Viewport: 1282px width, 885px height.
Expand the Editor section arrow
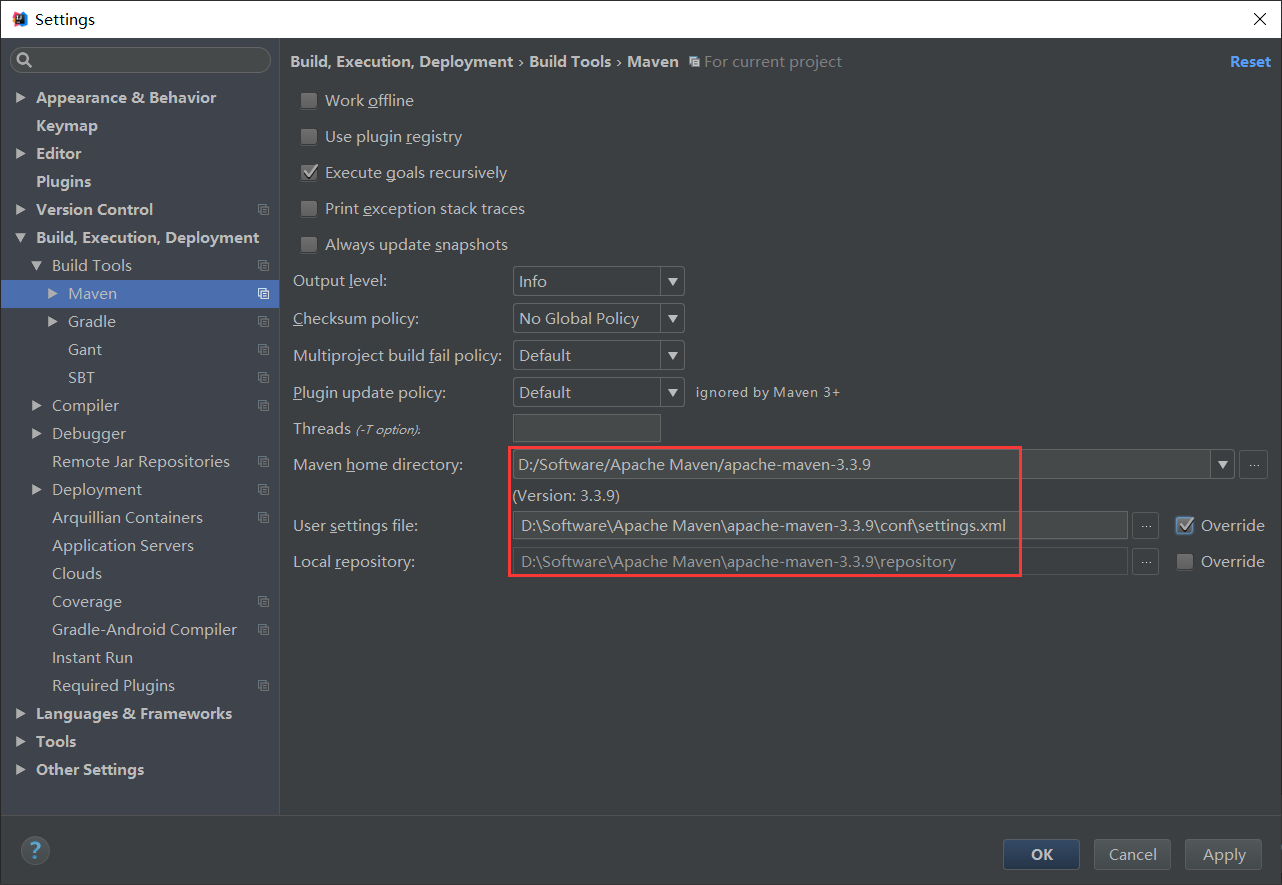tap(21, 154)
